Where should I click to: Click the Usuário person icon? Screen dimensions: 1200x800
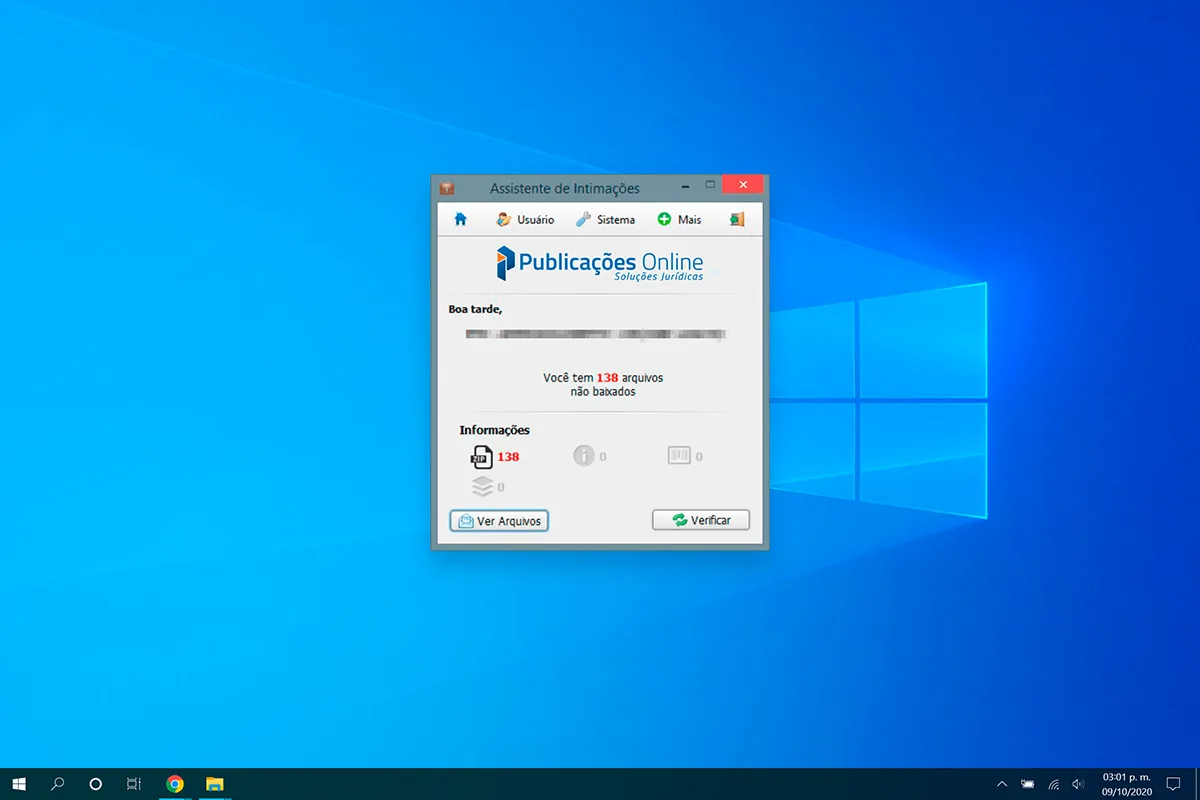504,219
